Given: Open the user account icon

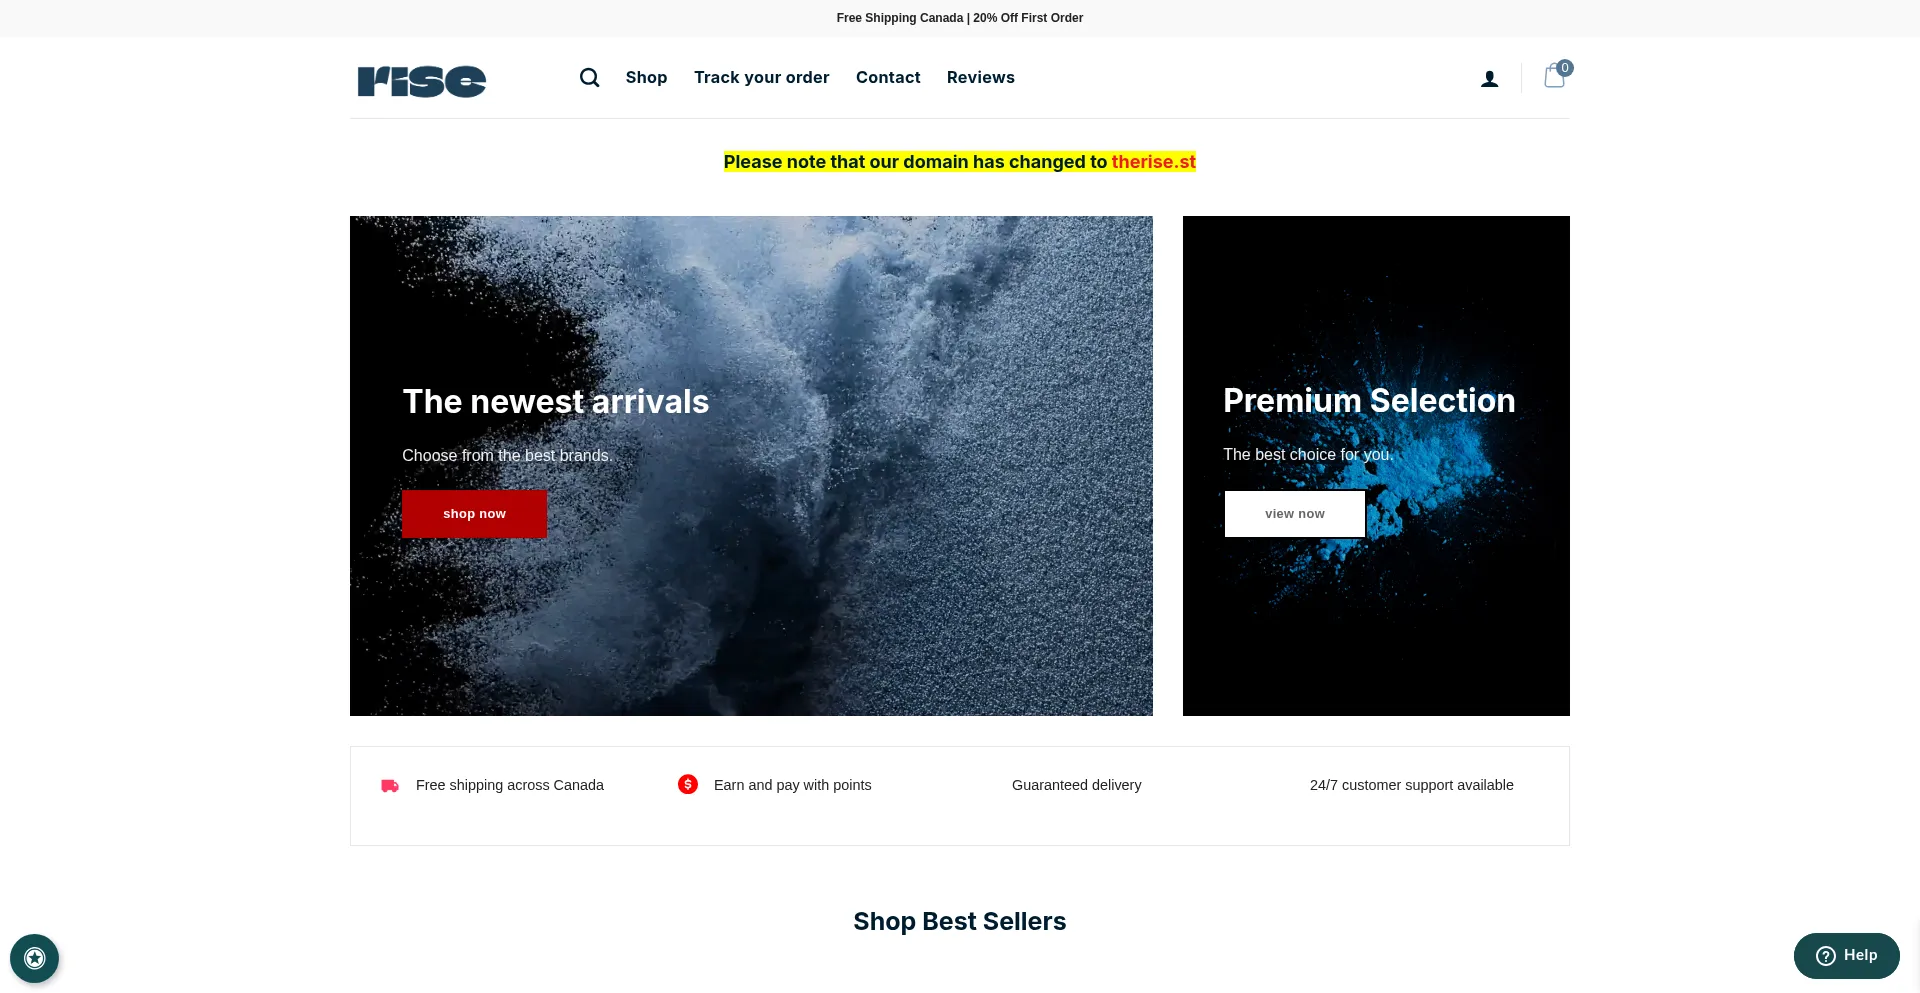Looking at the screenshot, I should (x=1489, y=79).
